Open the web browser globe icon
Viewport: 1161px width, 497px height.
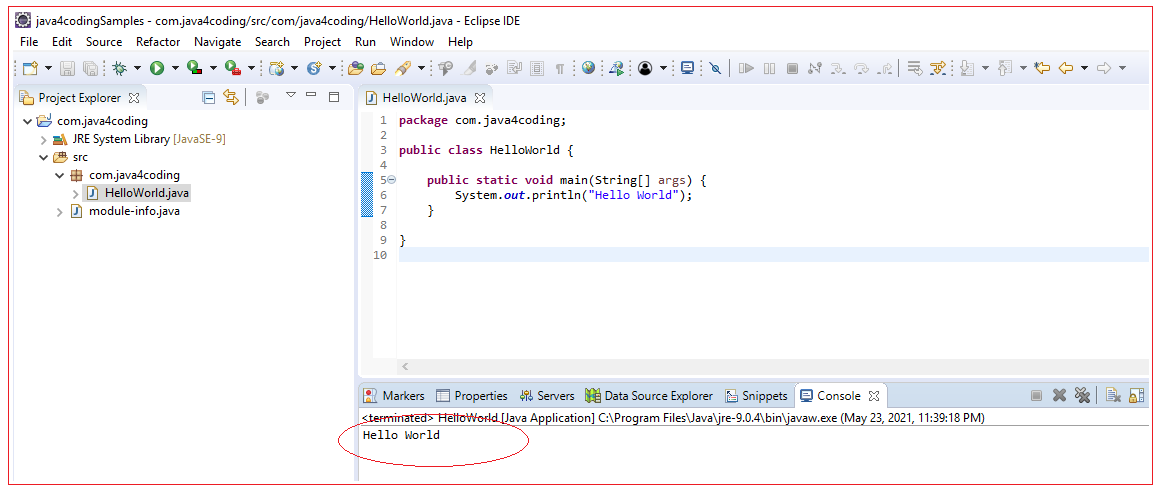pyautogui.click(x=589, y=68)
